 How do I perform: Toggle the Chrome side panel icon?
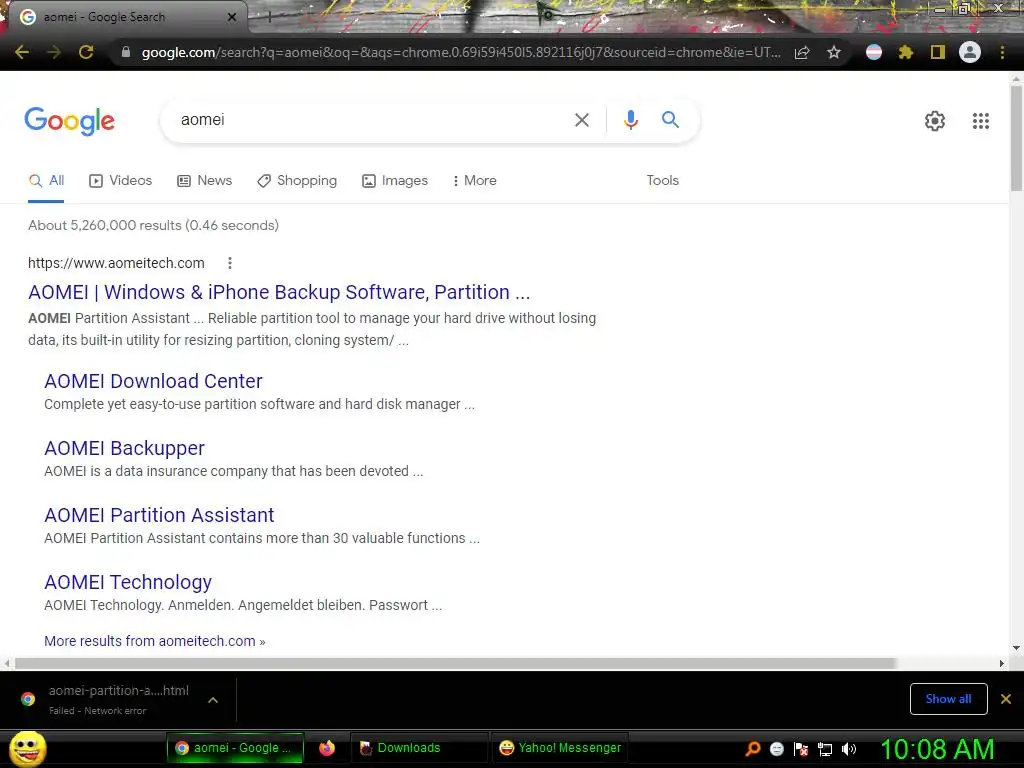(938, 52)
